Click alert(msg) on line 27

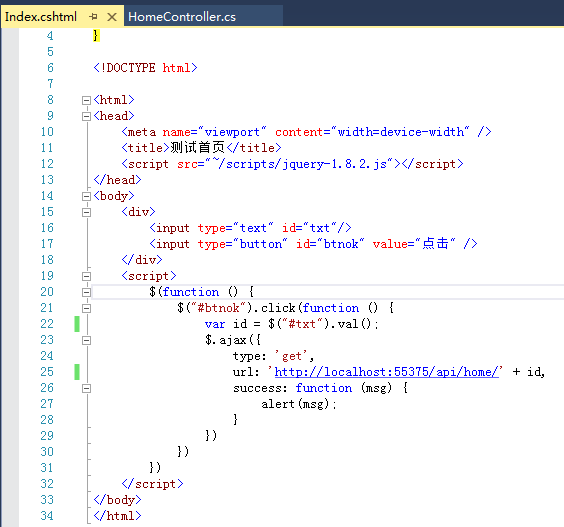pos(295,404)
